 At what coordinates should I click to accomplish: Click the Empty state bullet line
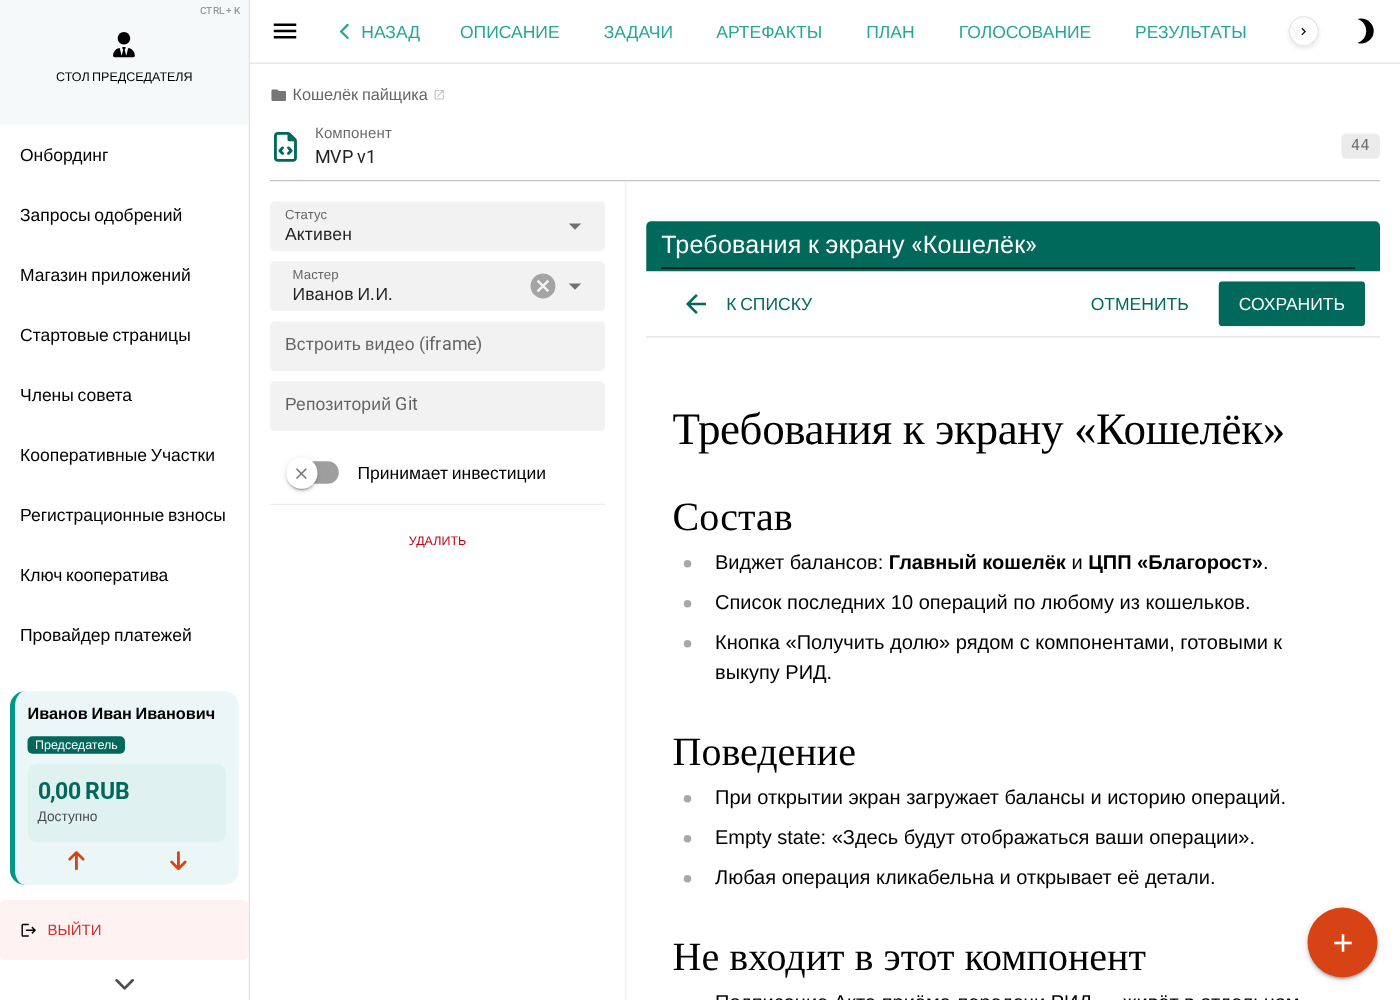(x=984, y=837)
